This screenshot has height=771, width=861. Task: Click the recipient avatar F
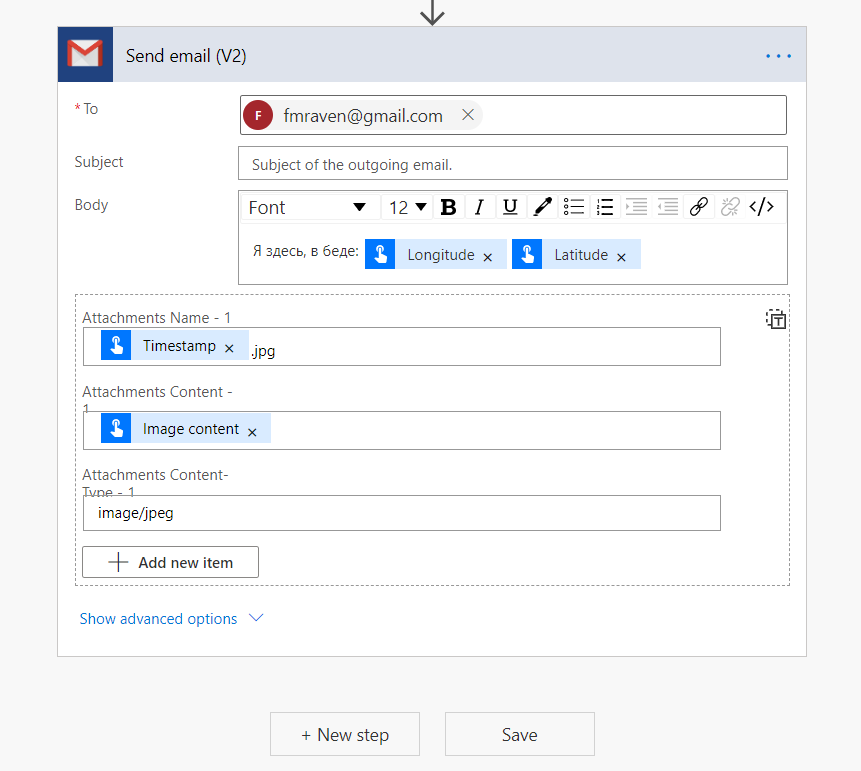258,115
